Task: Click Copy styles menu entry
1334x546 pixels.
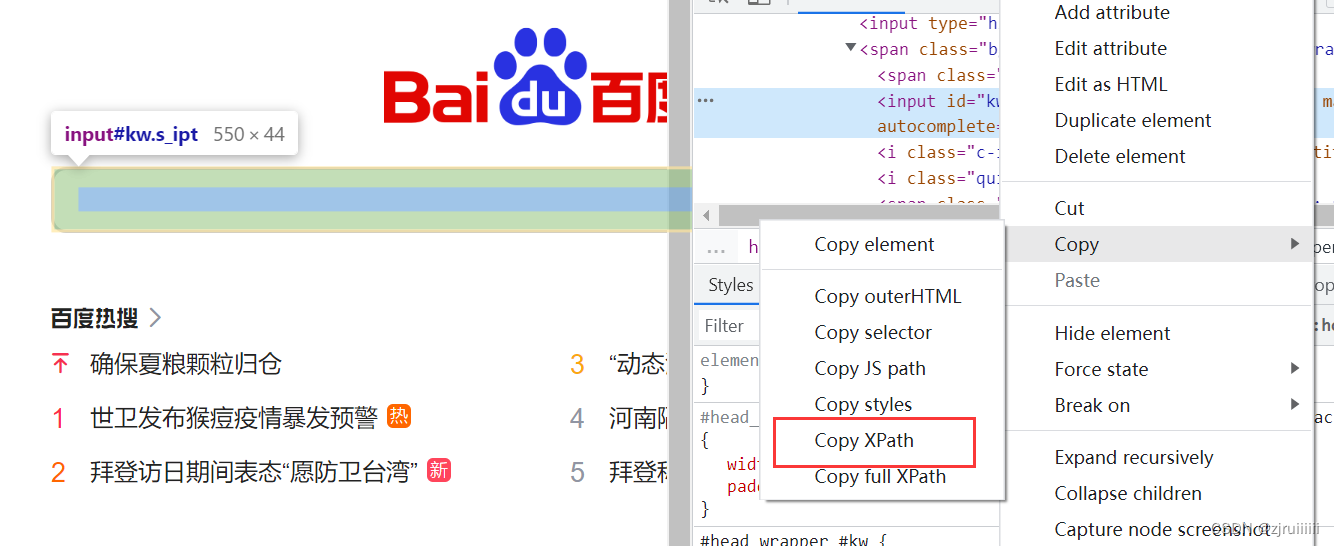Action: (x=863, y=405)
